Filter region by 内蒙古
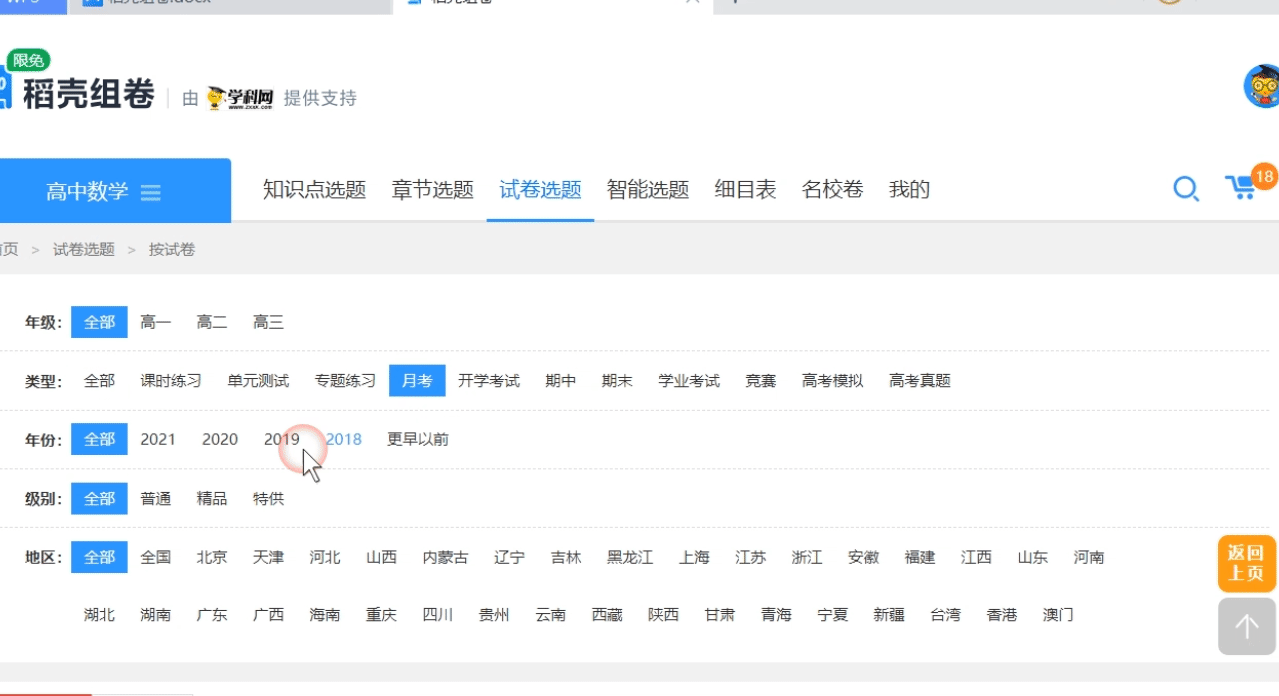This screenshot has width=1279, height=696. click(x=445, y=557)
